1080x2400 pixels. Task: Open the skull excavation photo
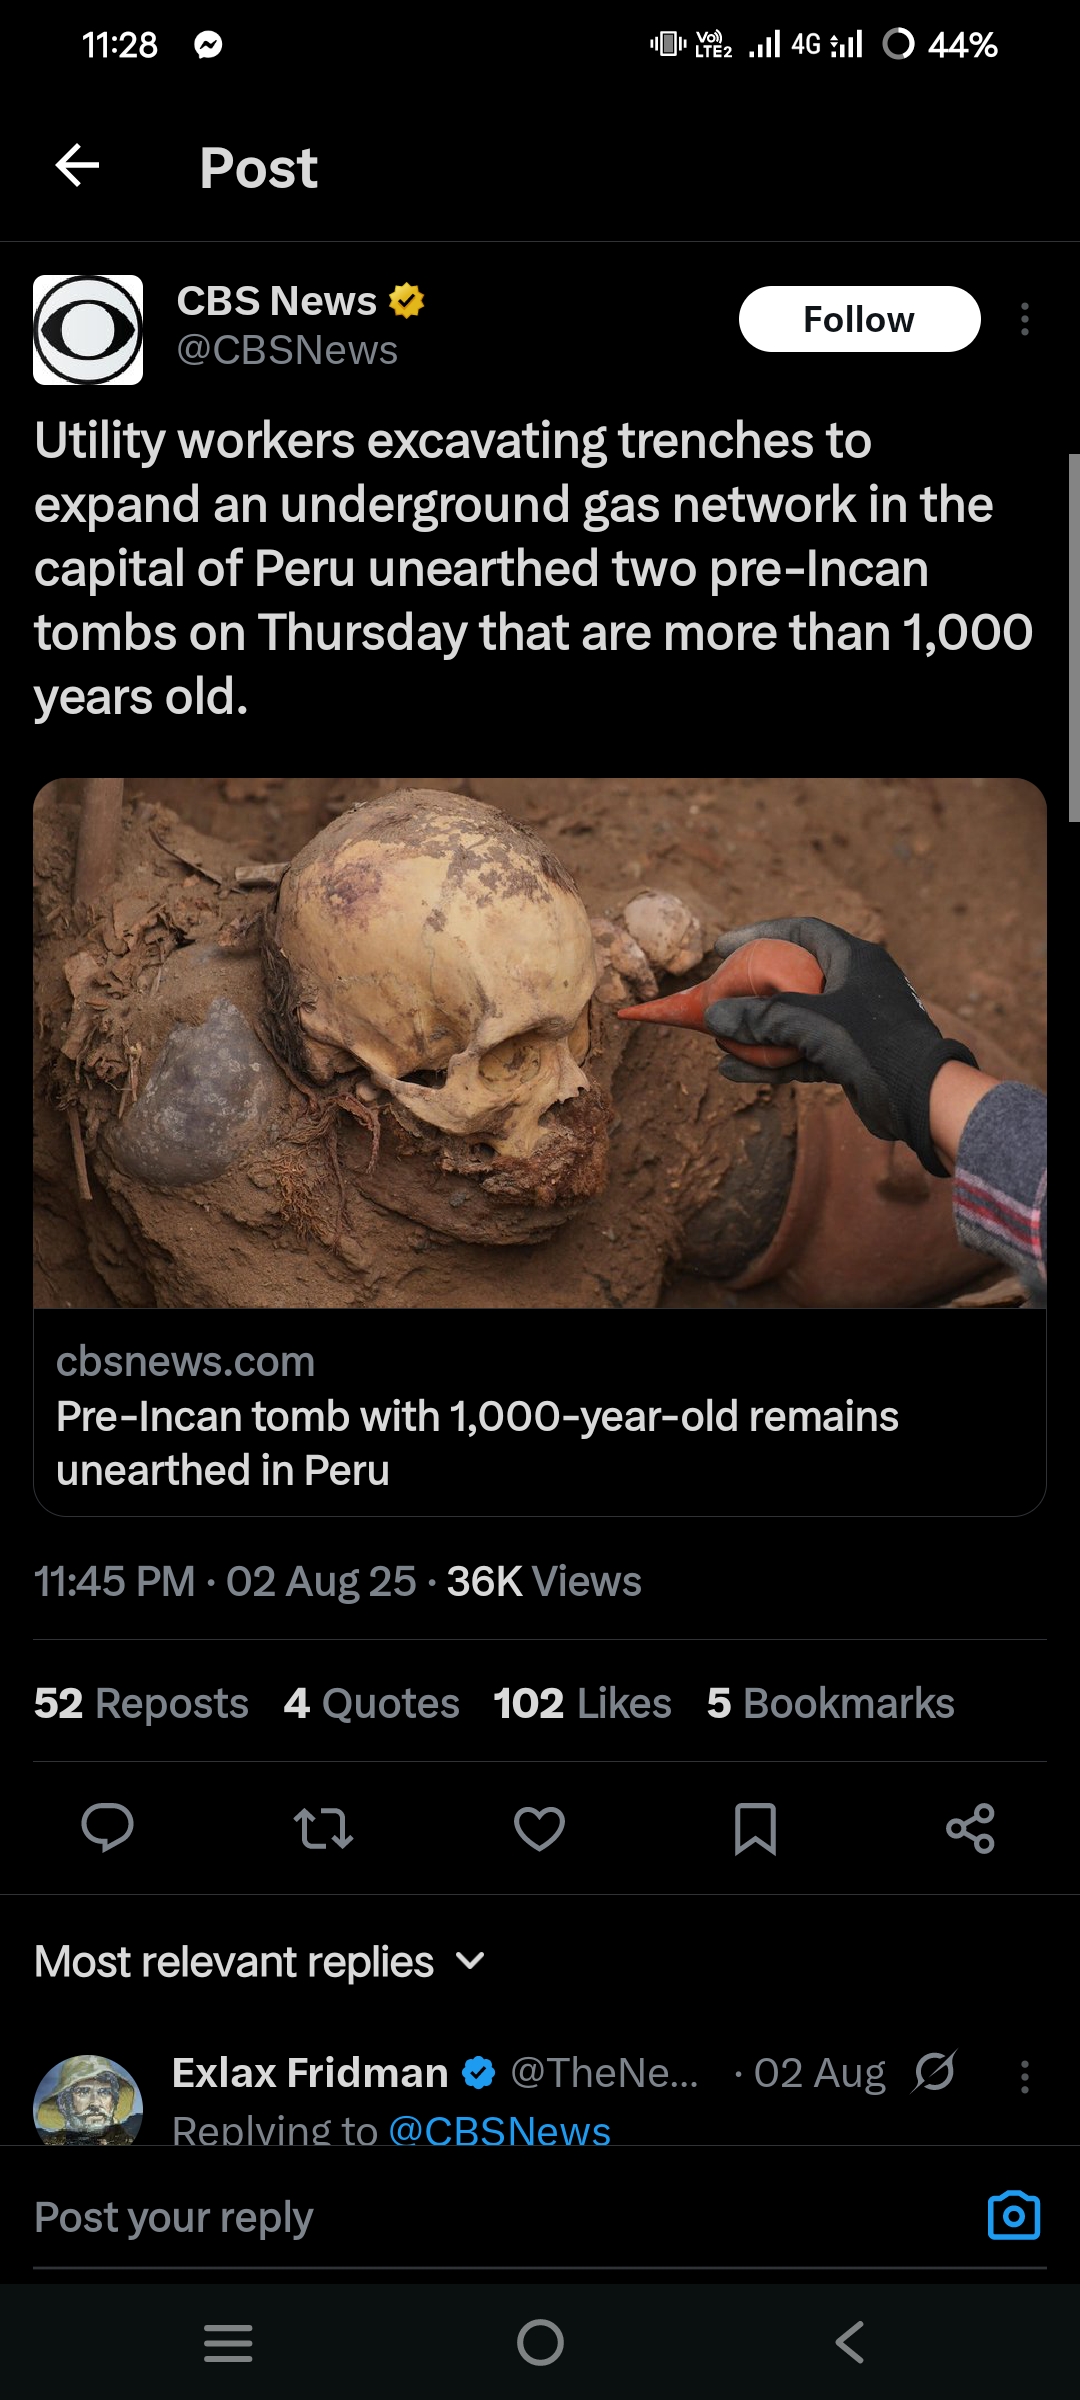[x=540, y=1043]
